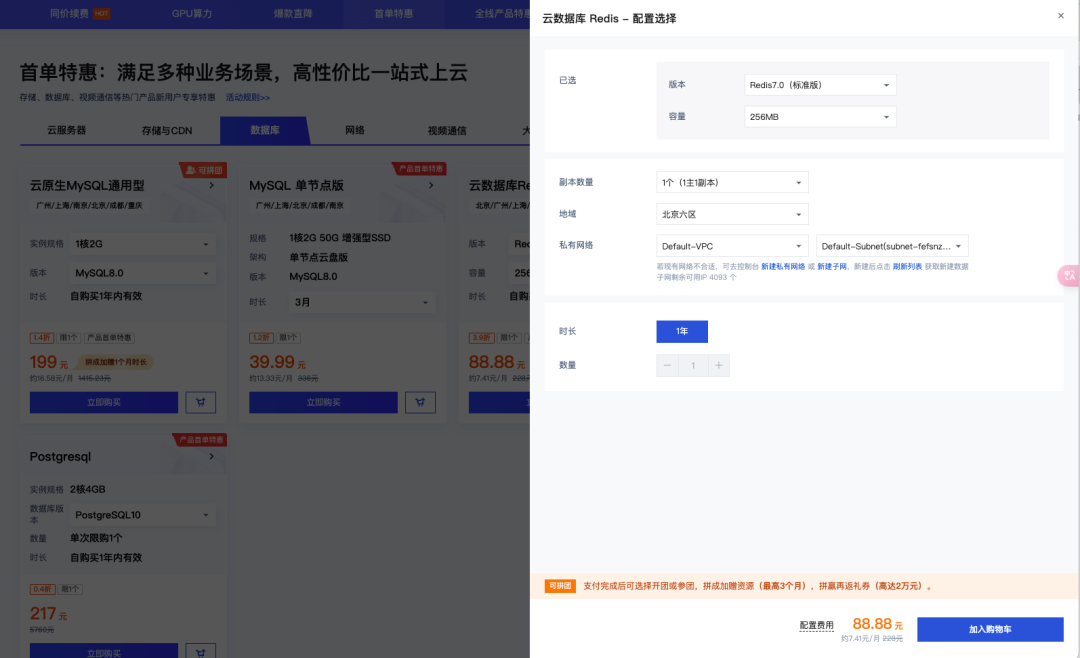
Task: Open the 北京六区 region dropdown
Action: click(732, 214)
